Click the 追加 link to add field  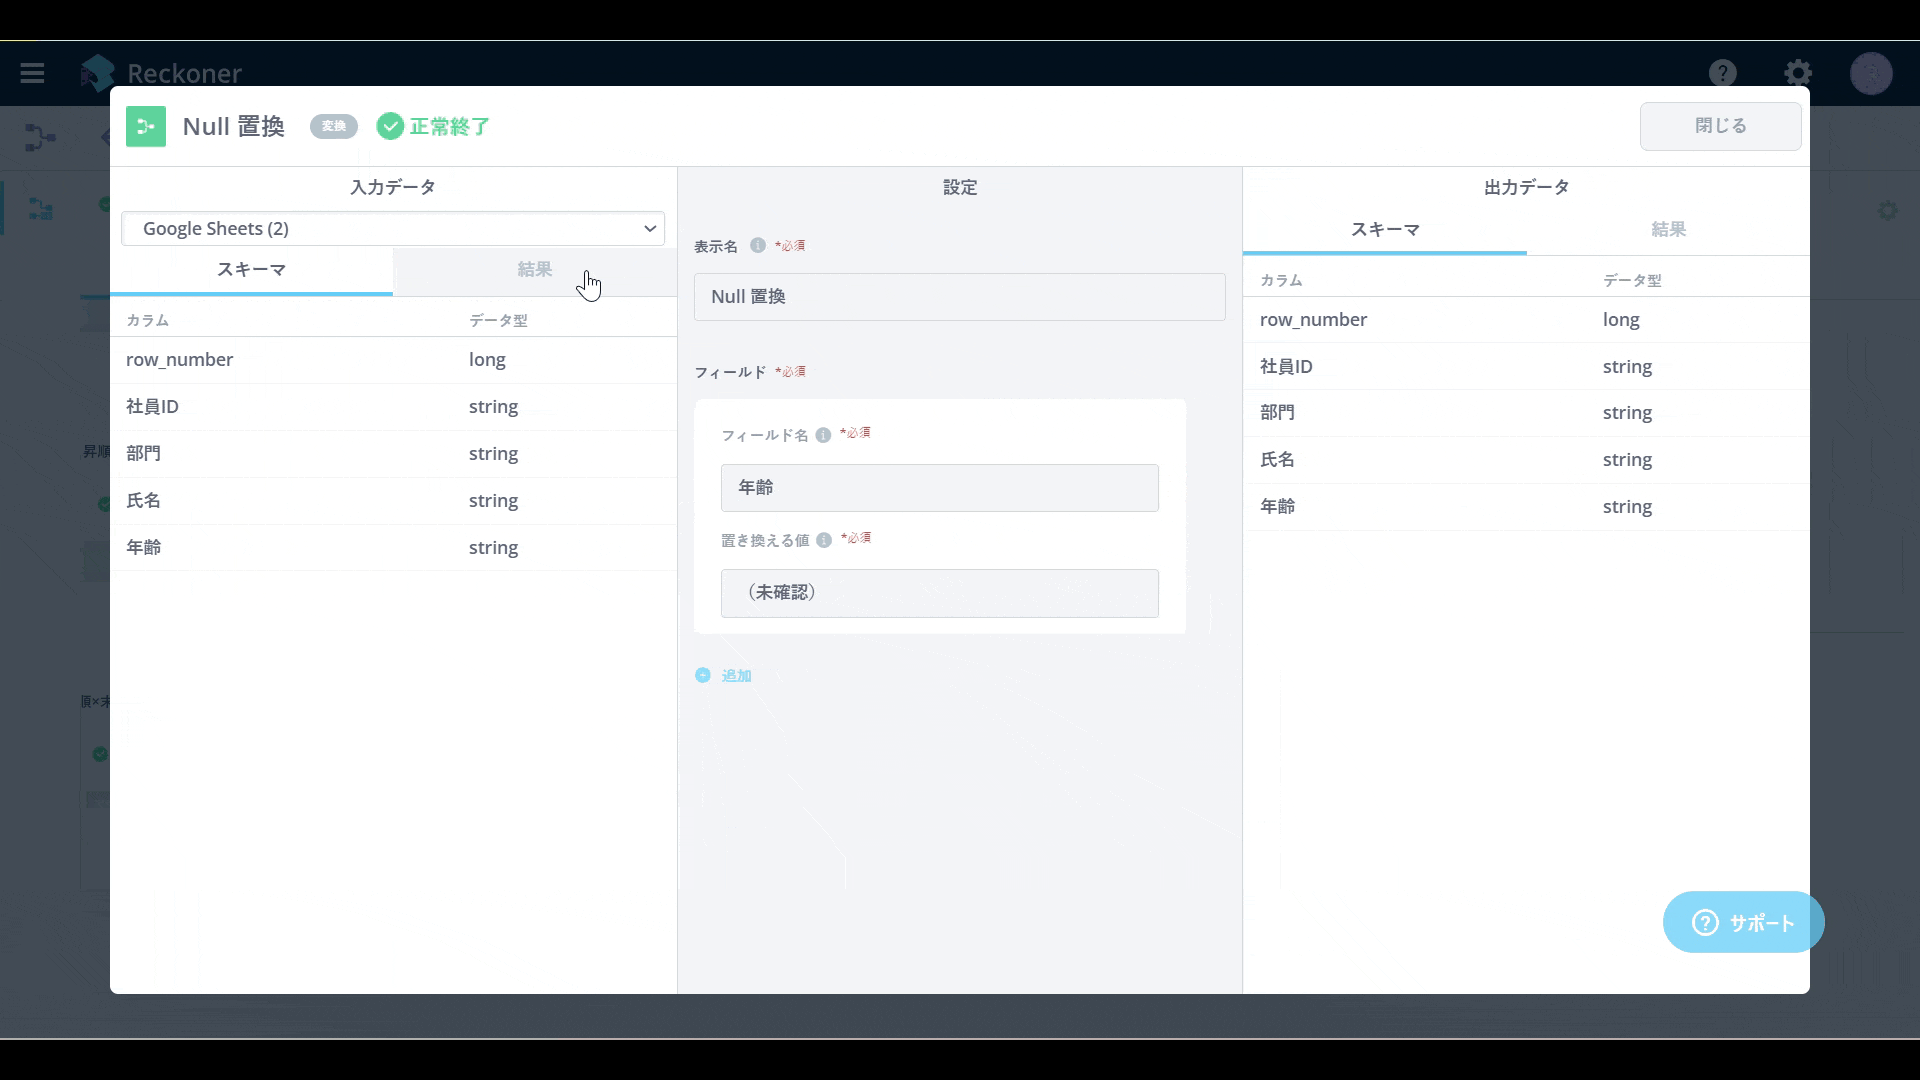click(x=736, y=676)
